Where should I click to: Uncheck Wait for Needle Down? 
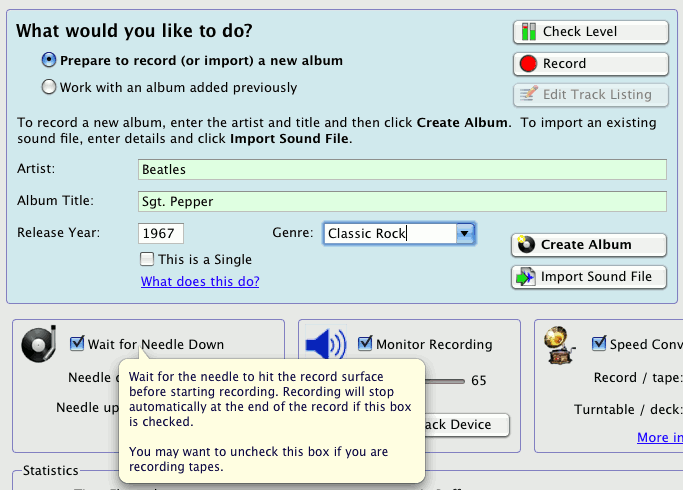[77, 344]
